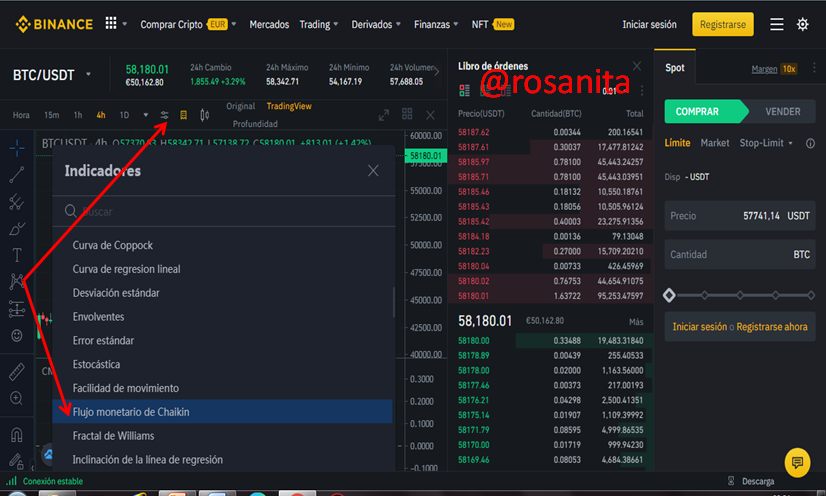Click the Registrarse button
The width and height of the screenshot is (826, 496).
point(723,25)
